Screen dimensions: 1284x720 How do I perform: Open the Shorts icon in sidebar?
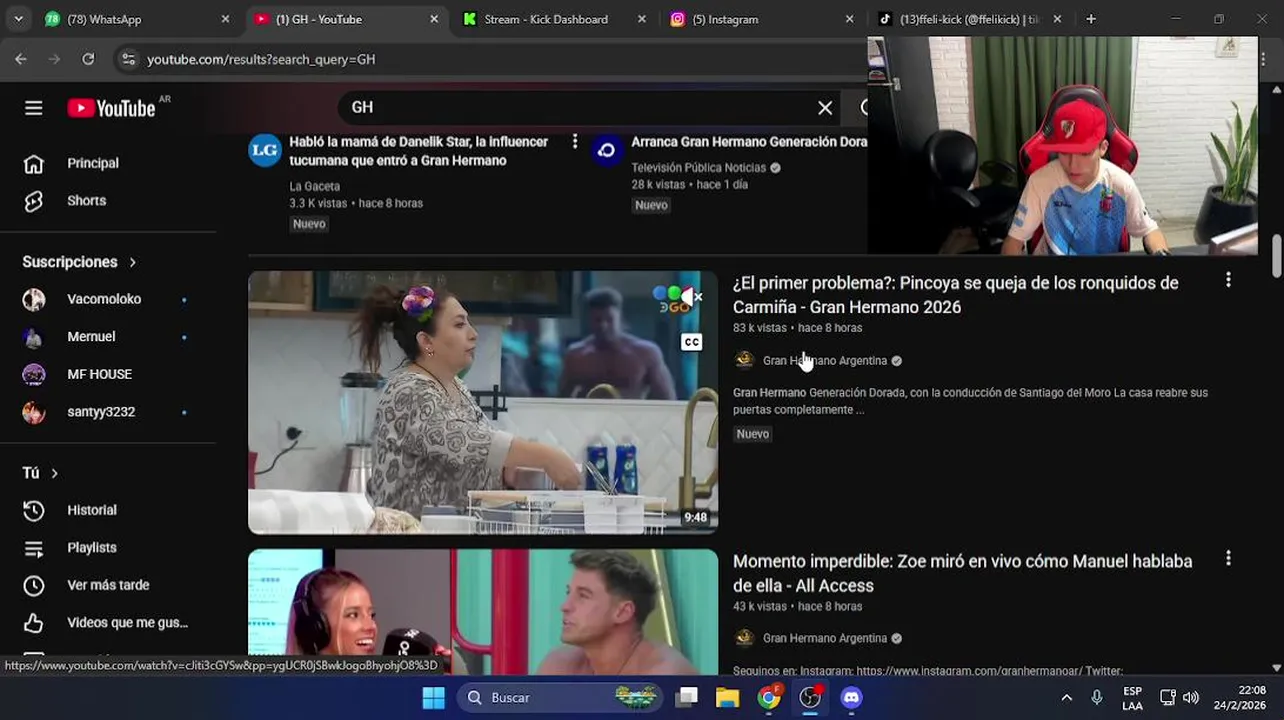coord(34,201)
